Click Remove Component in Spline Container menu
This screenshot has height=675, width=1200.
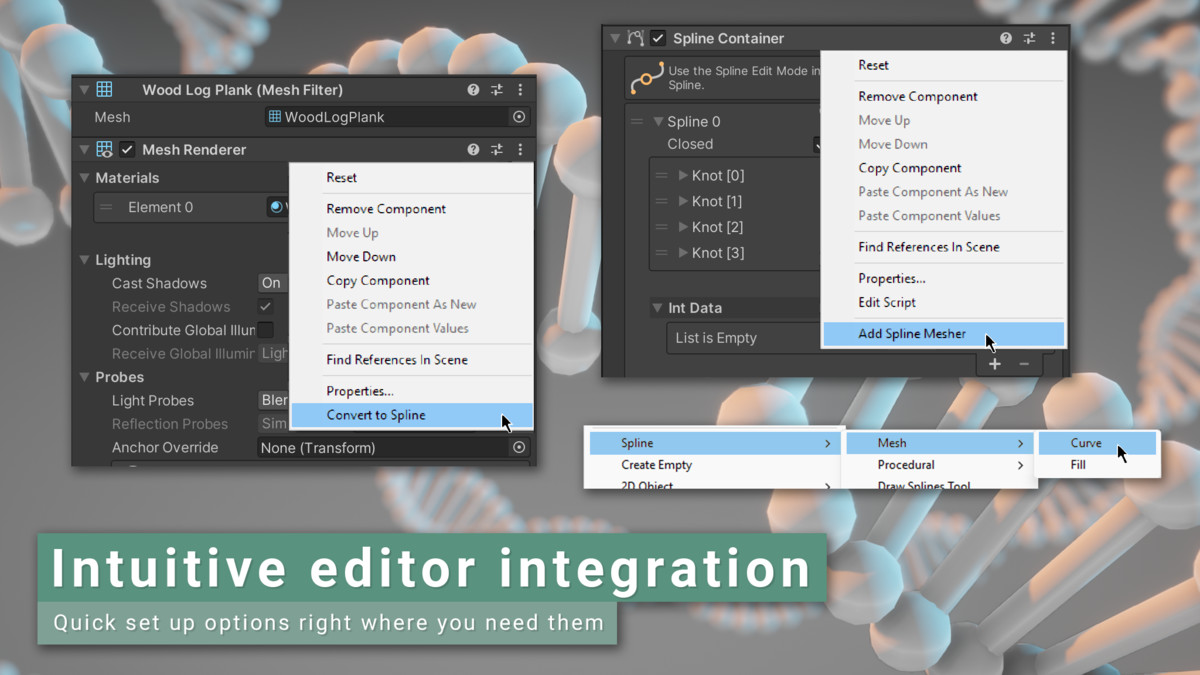pos(918,97)
